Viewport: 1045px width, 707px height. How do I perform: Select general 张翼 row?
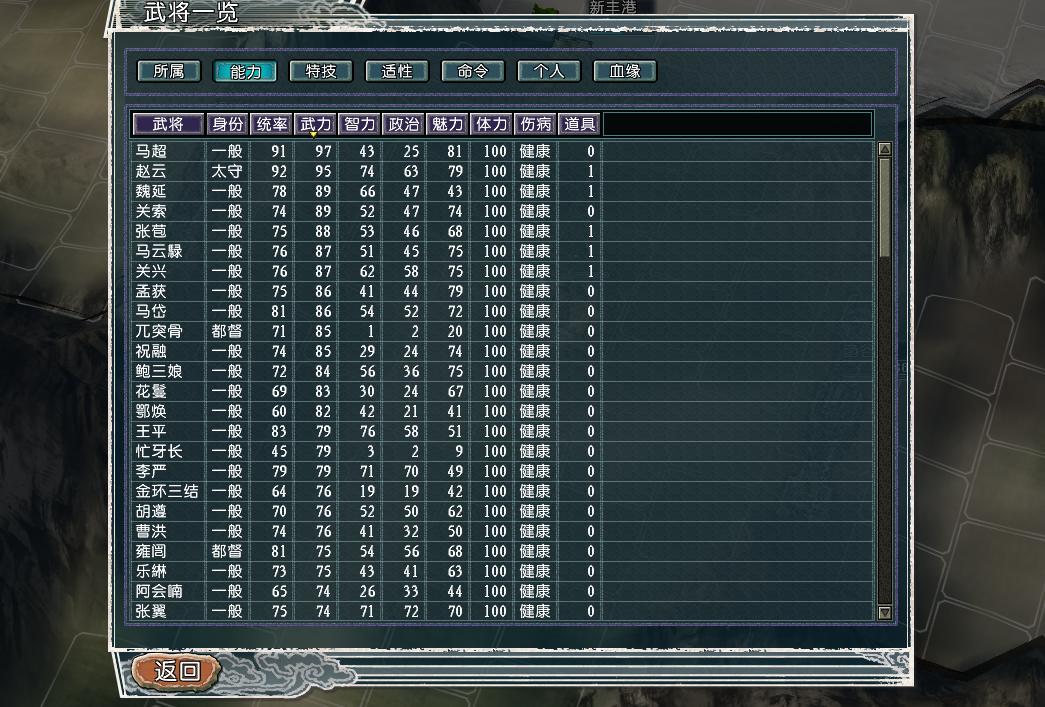(x=503, y=611)
